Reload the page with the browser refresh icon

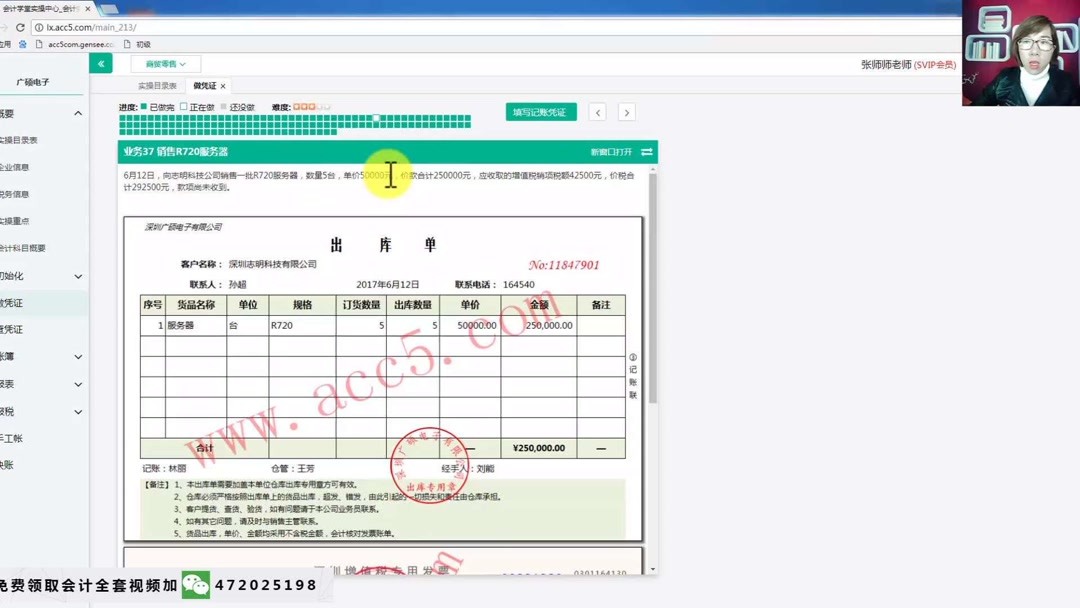[22, 29]
